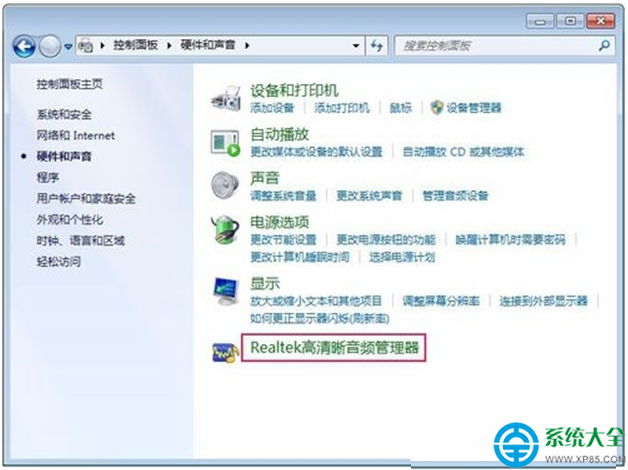Click the search magnifier icon
628x470 pixels.
604,45
